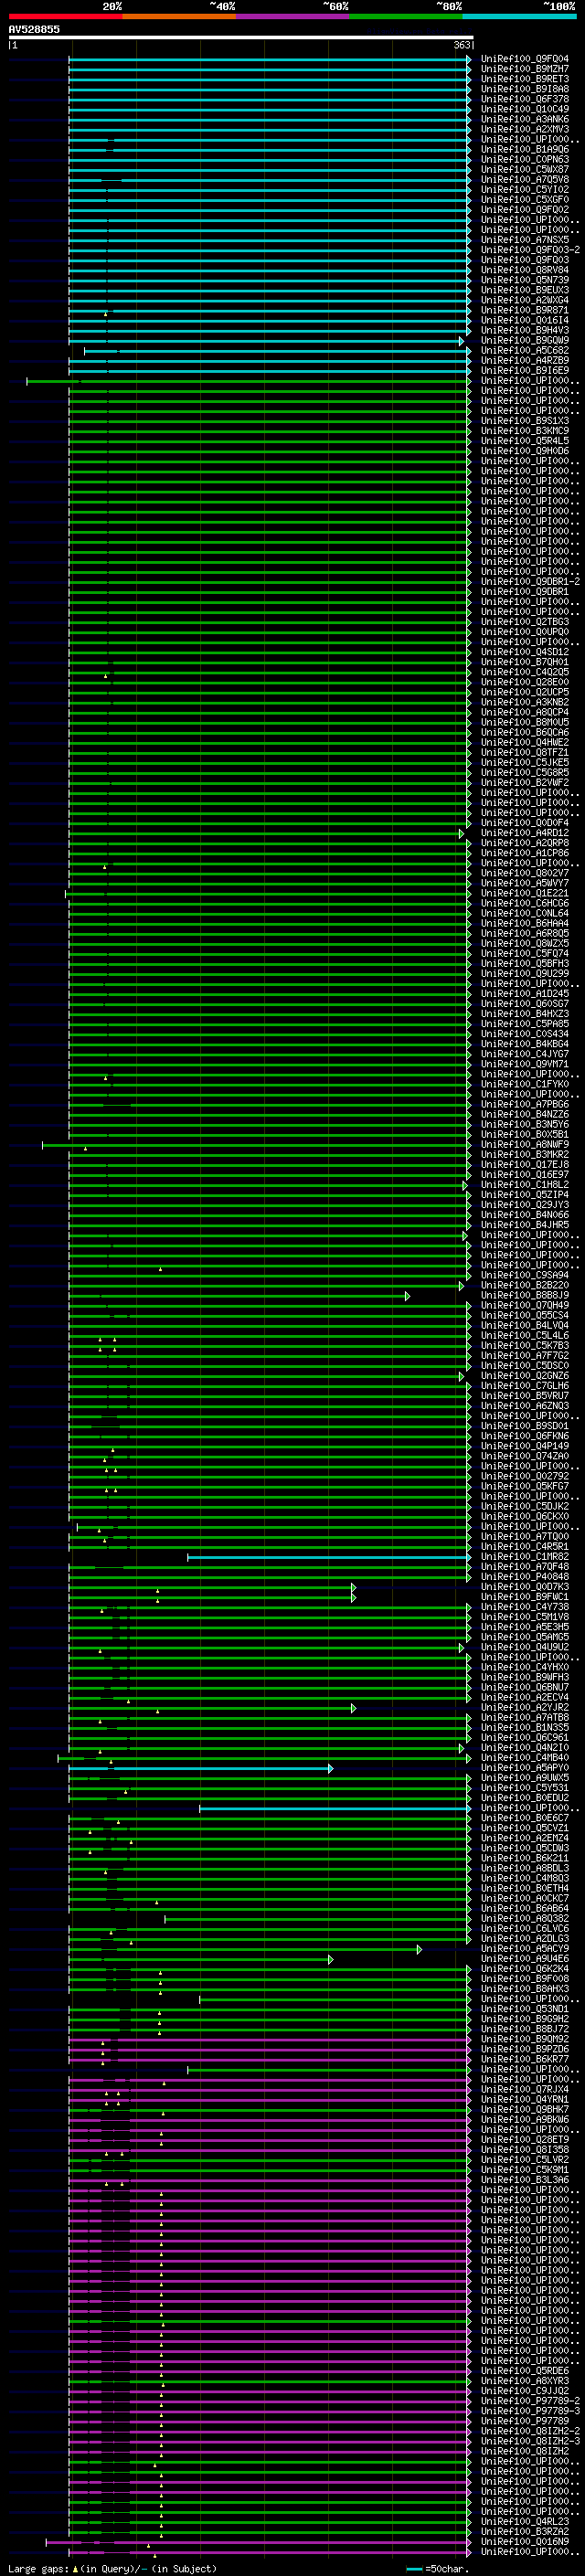The image size is (585, 2576).
Task: Select UniRef100_B9GQW9 label
Action: [x=524, y=340]
